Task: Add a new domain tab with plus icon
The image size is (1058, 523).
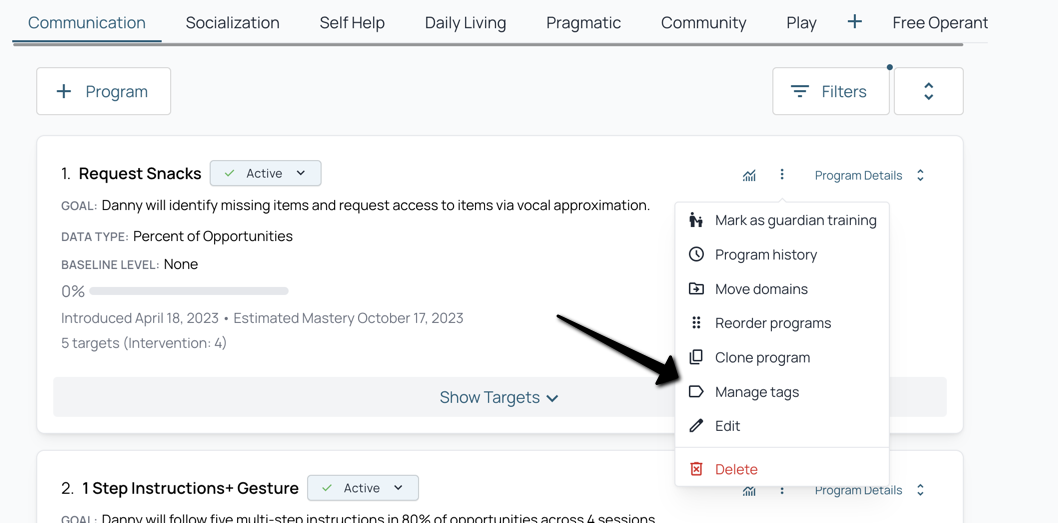Action: point(854,22)
